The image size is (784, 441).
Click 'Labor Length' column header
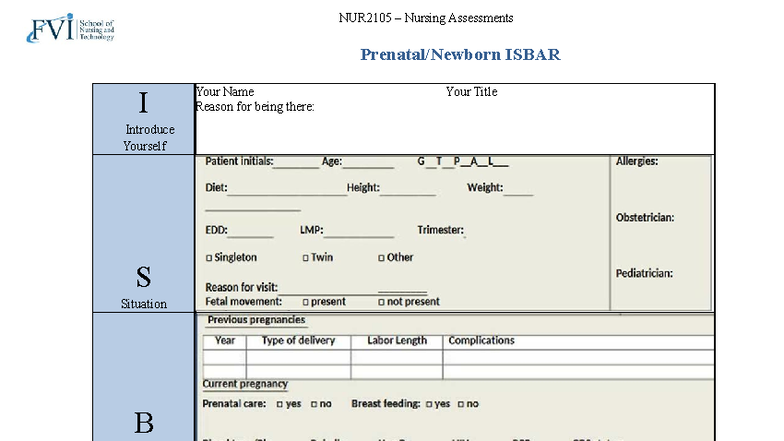(397, 340)
